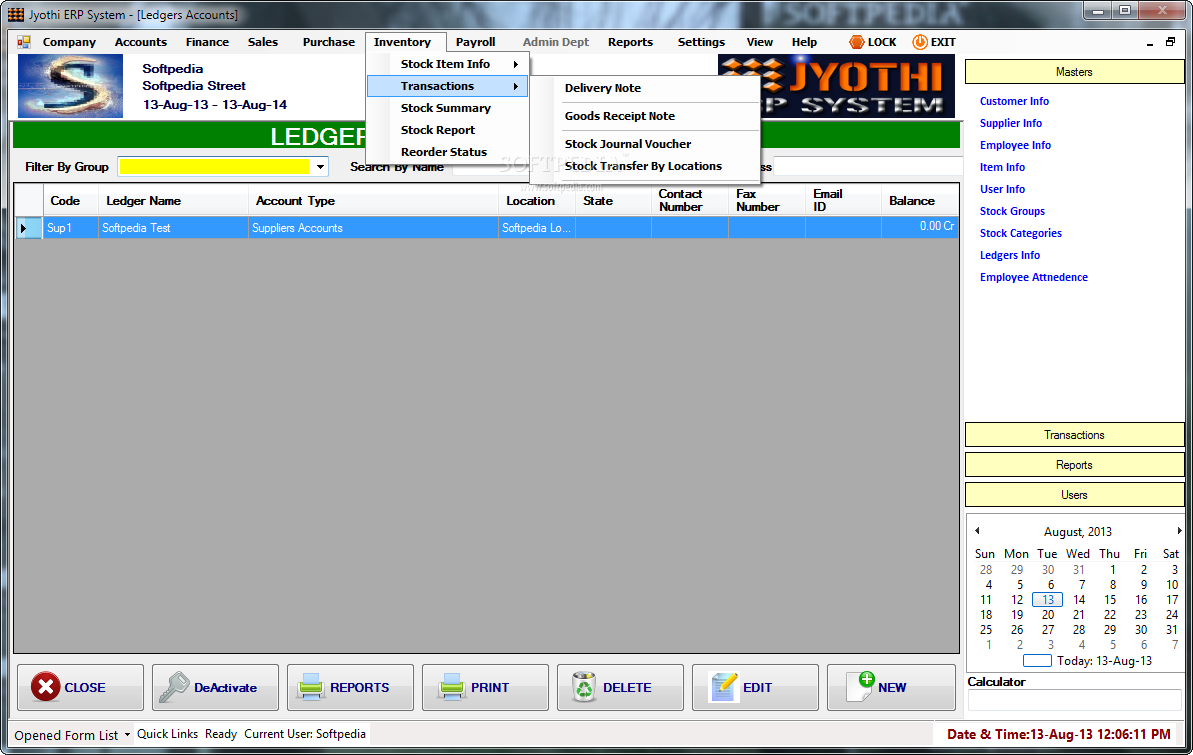
Task: Click the Softpedia company logo image
Action: [x=70, y=86]
